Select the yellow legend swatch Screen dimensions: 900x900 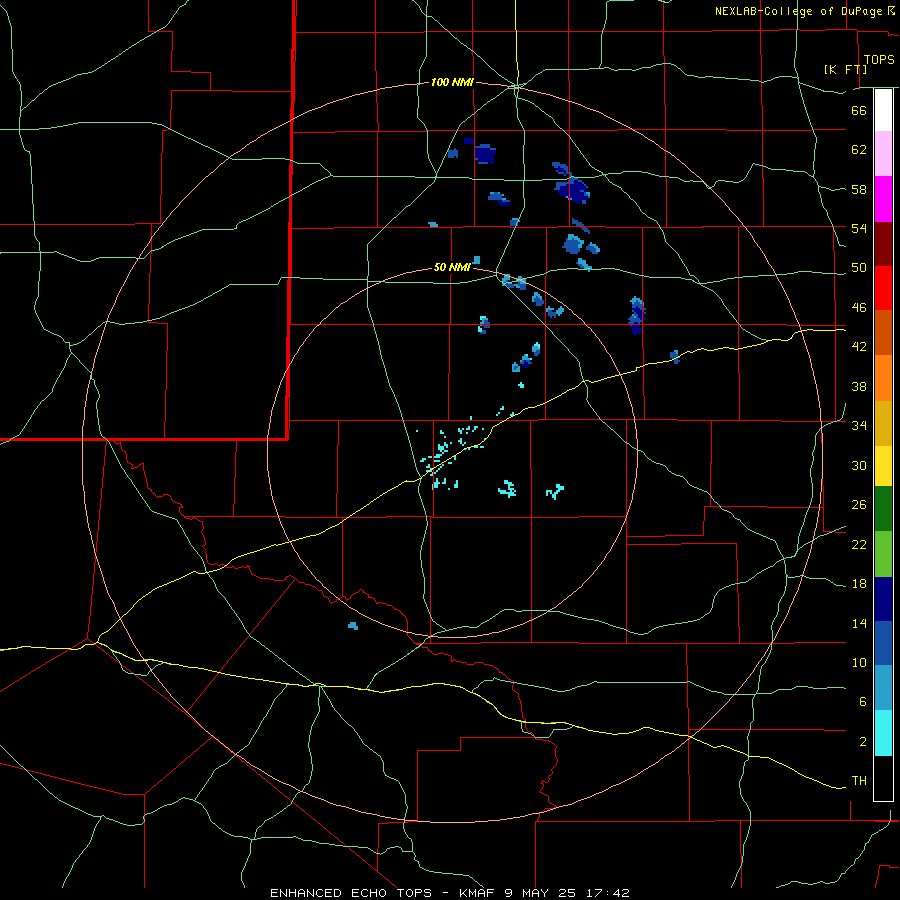click(883, 466)
